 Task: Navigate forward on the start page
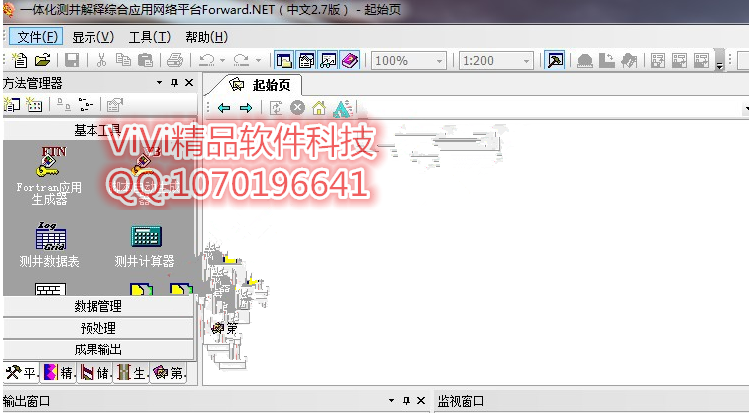click(x=246, y=108)
